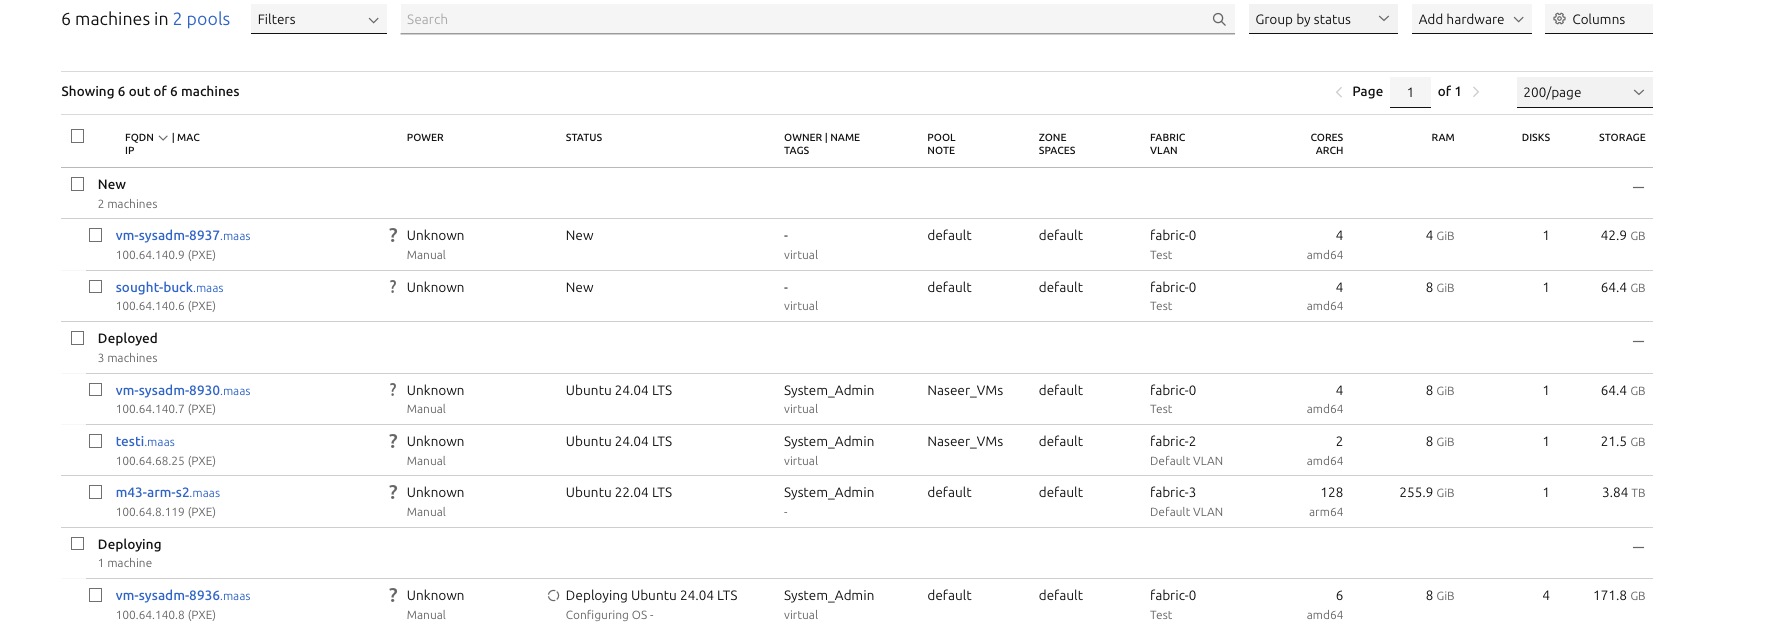This screenshot has height=643, width=1774.
Task: Open the Filters dropdown
Action: pos(318,19)
